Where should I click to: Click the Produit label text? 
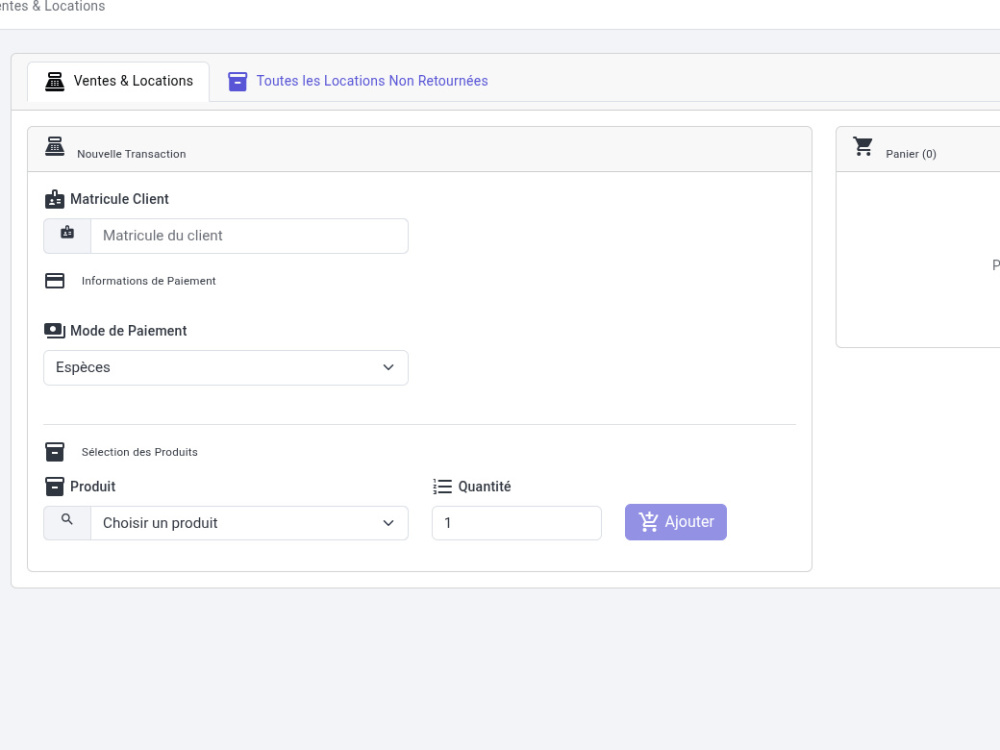92,487
